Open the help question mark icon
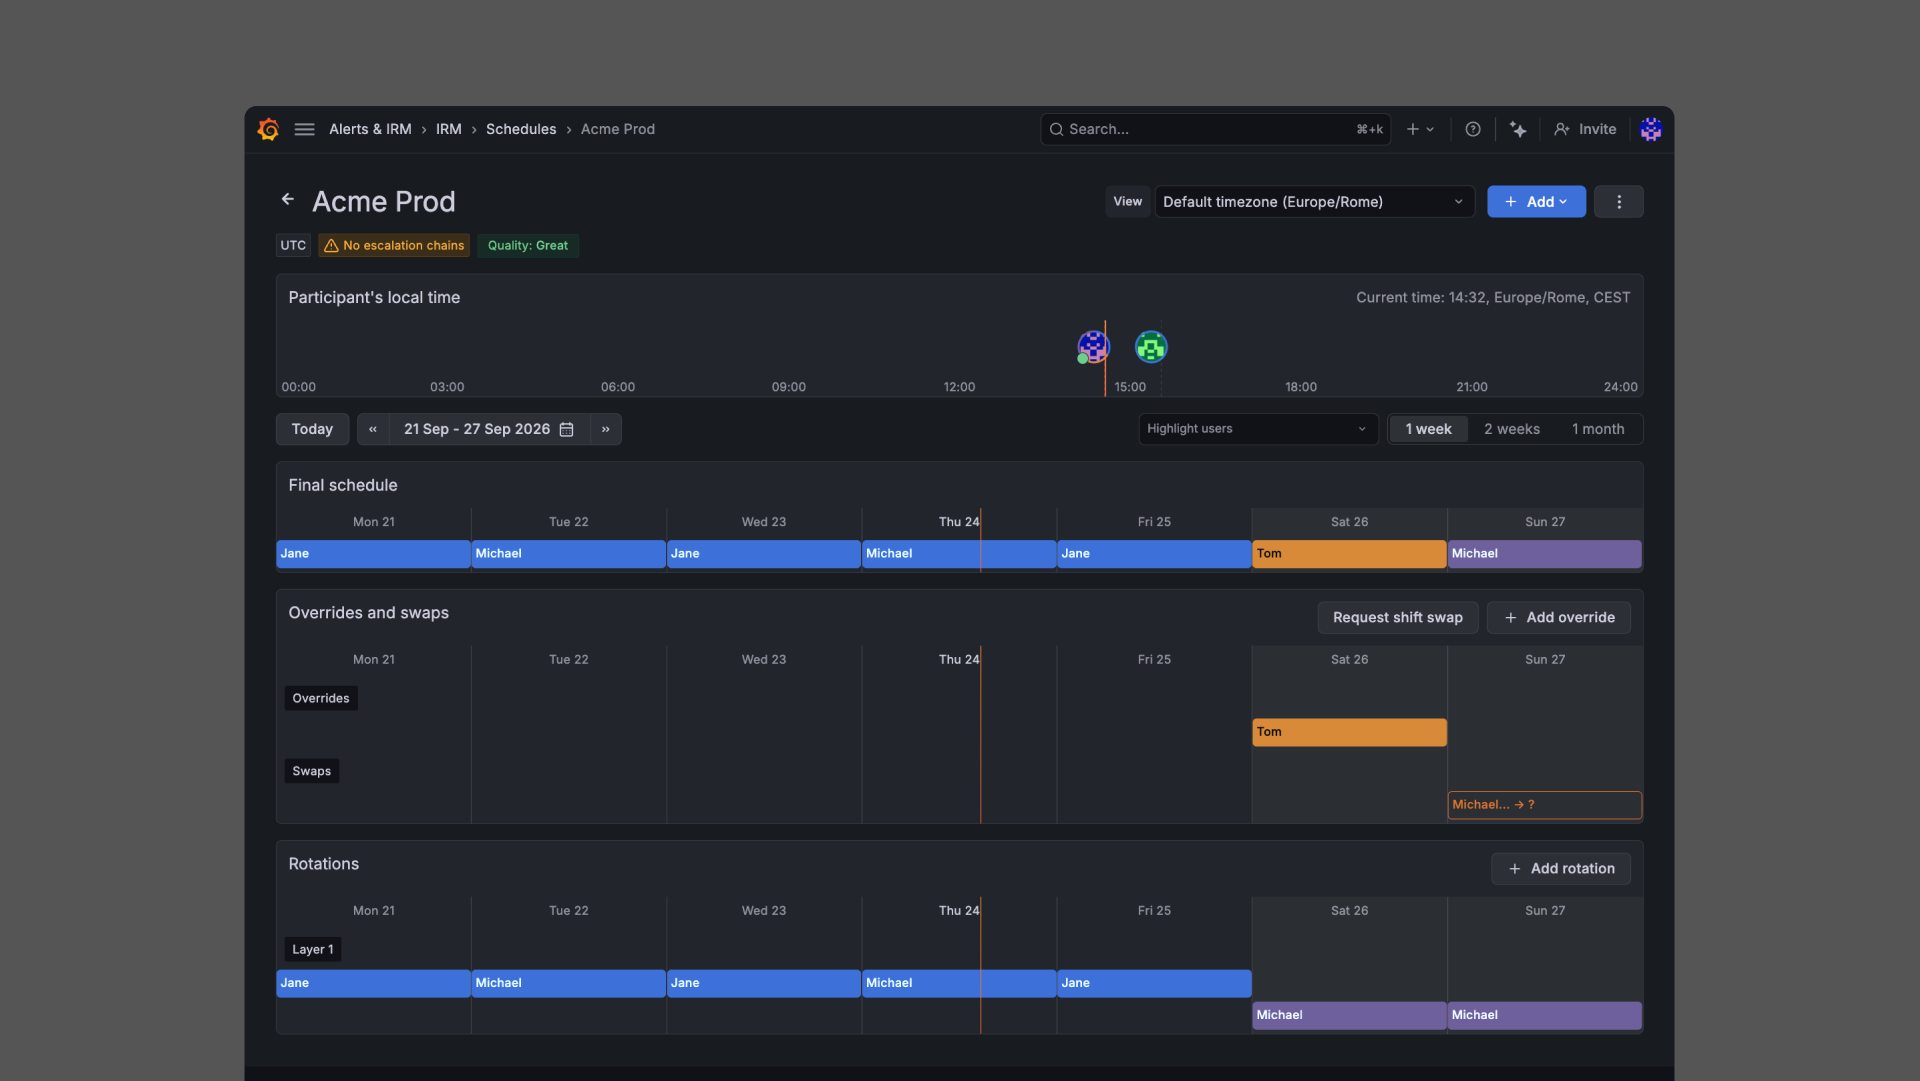Image resolution: width=1920 pixels, height=1081 pixels. [x=1473, y=129]
